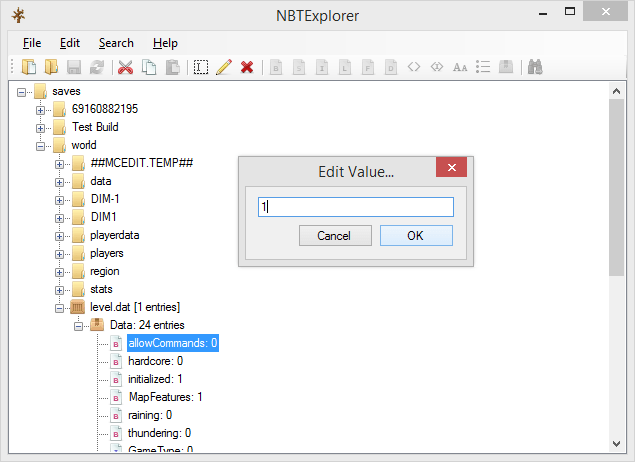Select the thundering: 0 entry

(159, 433)
